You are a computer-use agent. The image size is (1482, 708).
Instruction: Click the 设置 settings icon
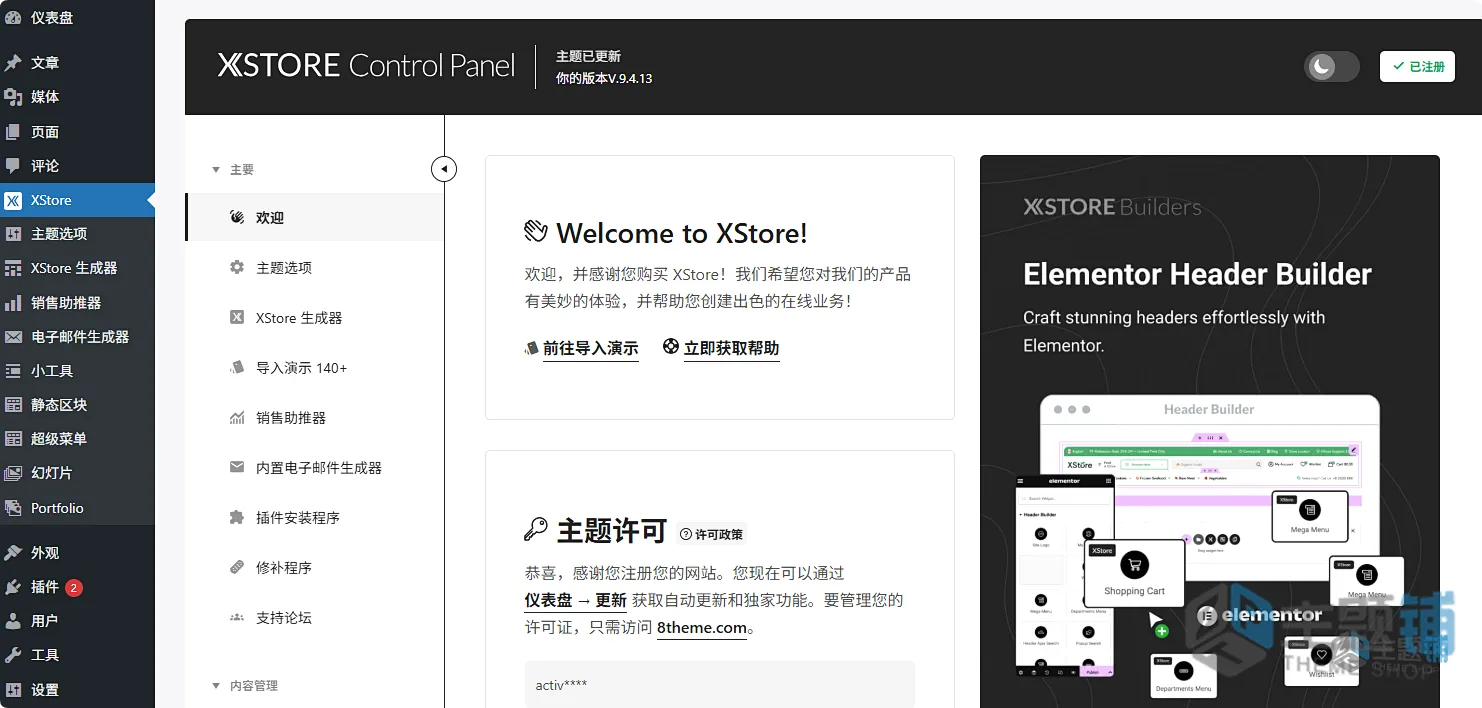tap(13, 690)
